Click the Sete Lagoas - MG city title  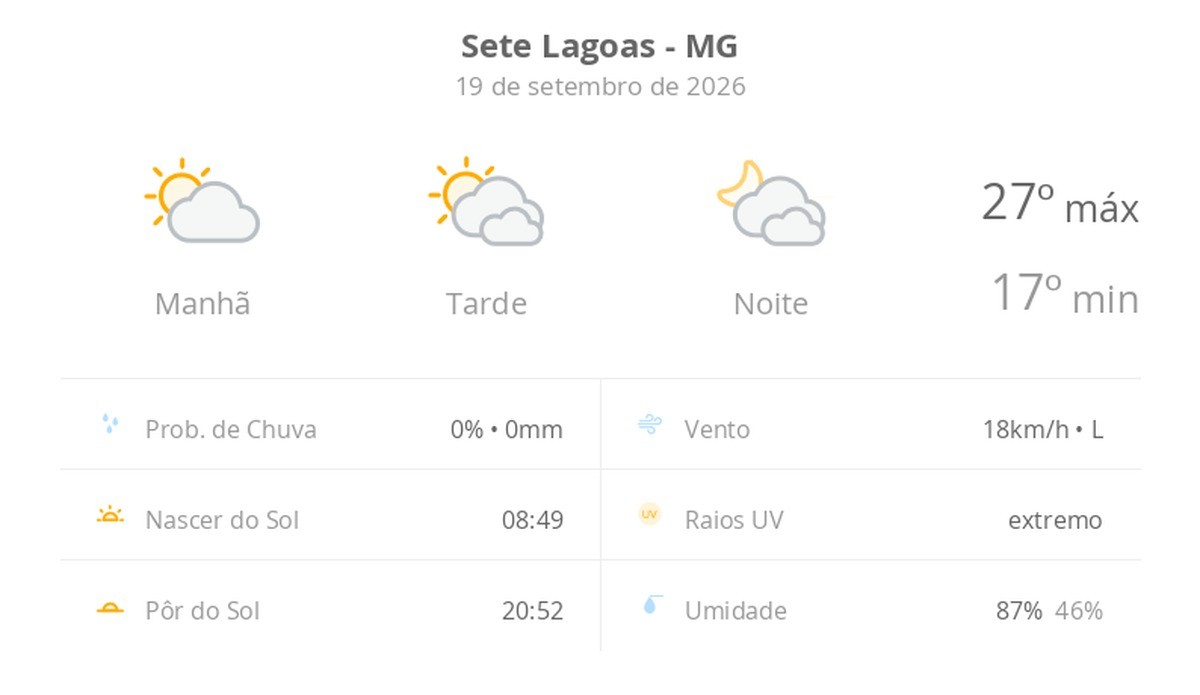coord(600,46)
